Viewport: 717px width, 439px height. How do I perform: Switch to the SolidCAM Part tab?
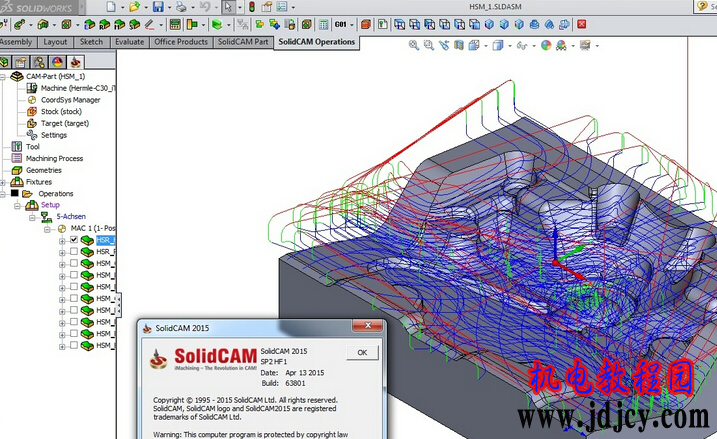(x=243, y=42)
